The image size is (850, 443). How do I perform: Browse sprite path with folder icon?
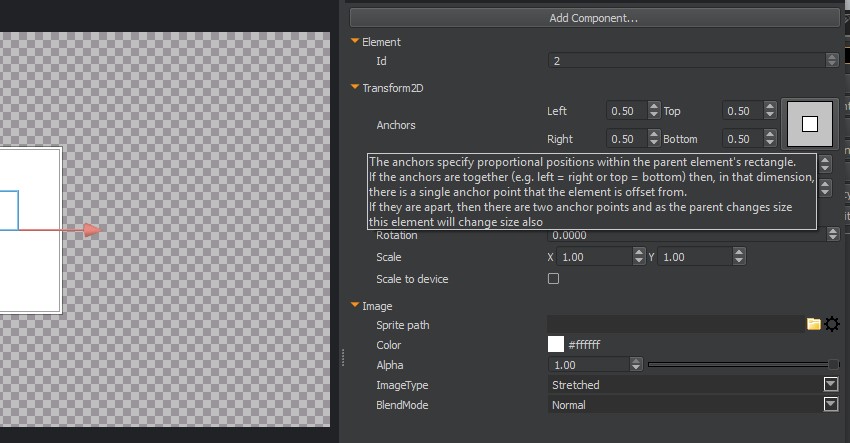tap(813, 324)
